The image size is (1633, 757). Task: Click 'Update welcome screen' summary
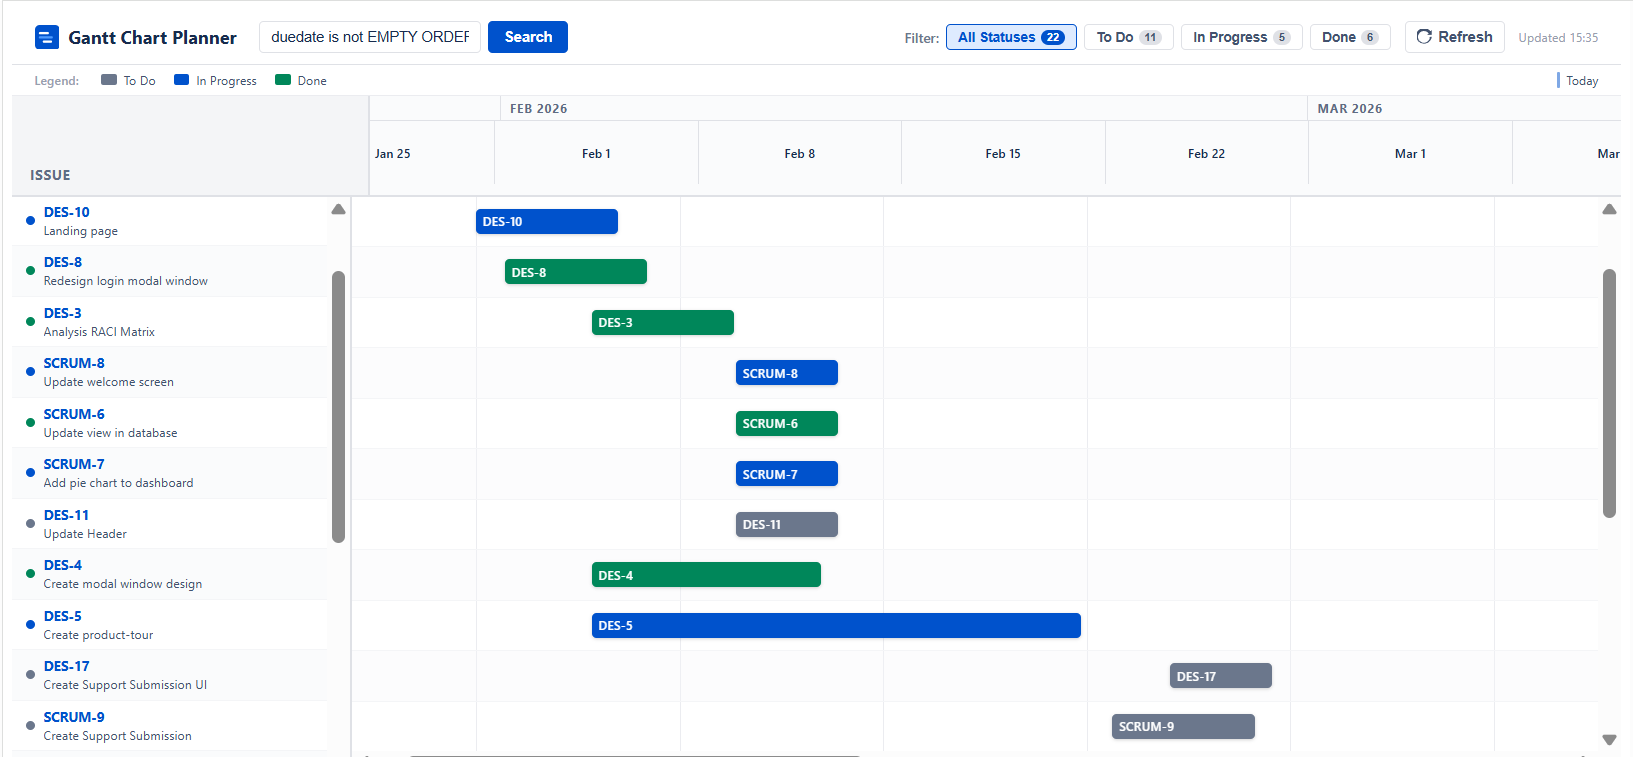(x=109, y=382)
